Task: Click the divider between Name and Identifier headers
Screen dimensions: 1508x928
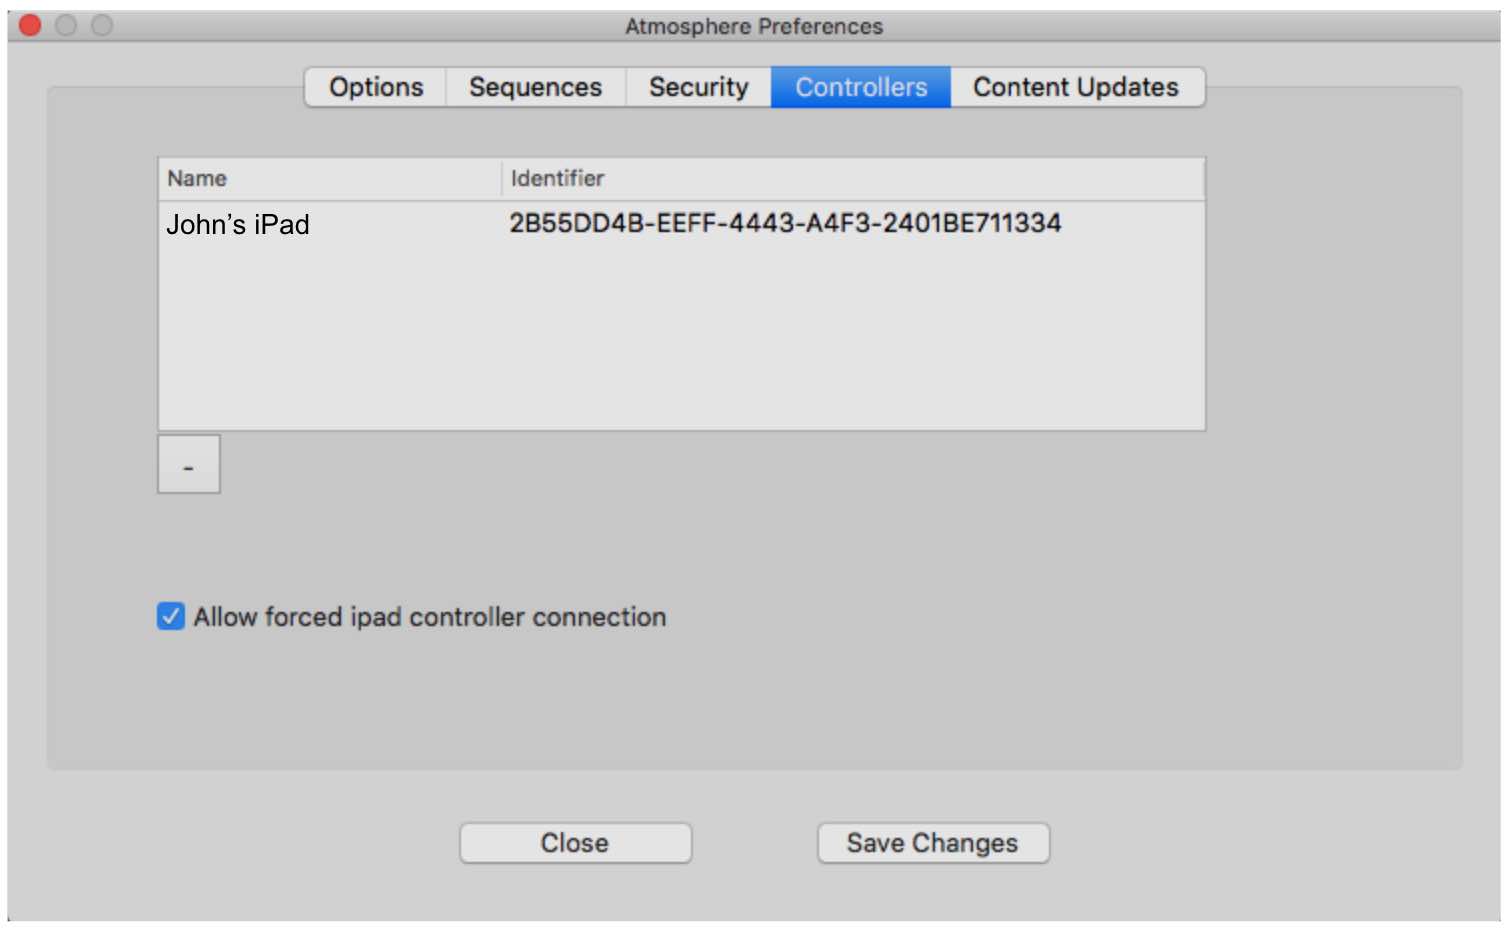Action: (x=501, y=179)
